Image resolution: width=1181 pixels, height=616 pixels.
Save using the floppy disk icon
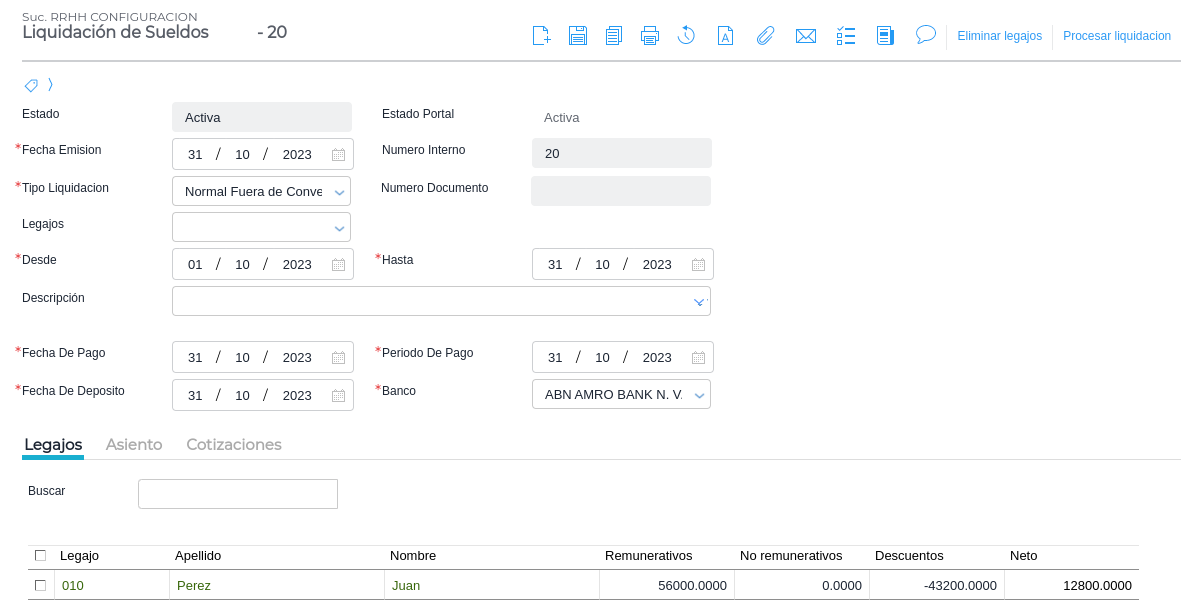(x=577, y=36)
